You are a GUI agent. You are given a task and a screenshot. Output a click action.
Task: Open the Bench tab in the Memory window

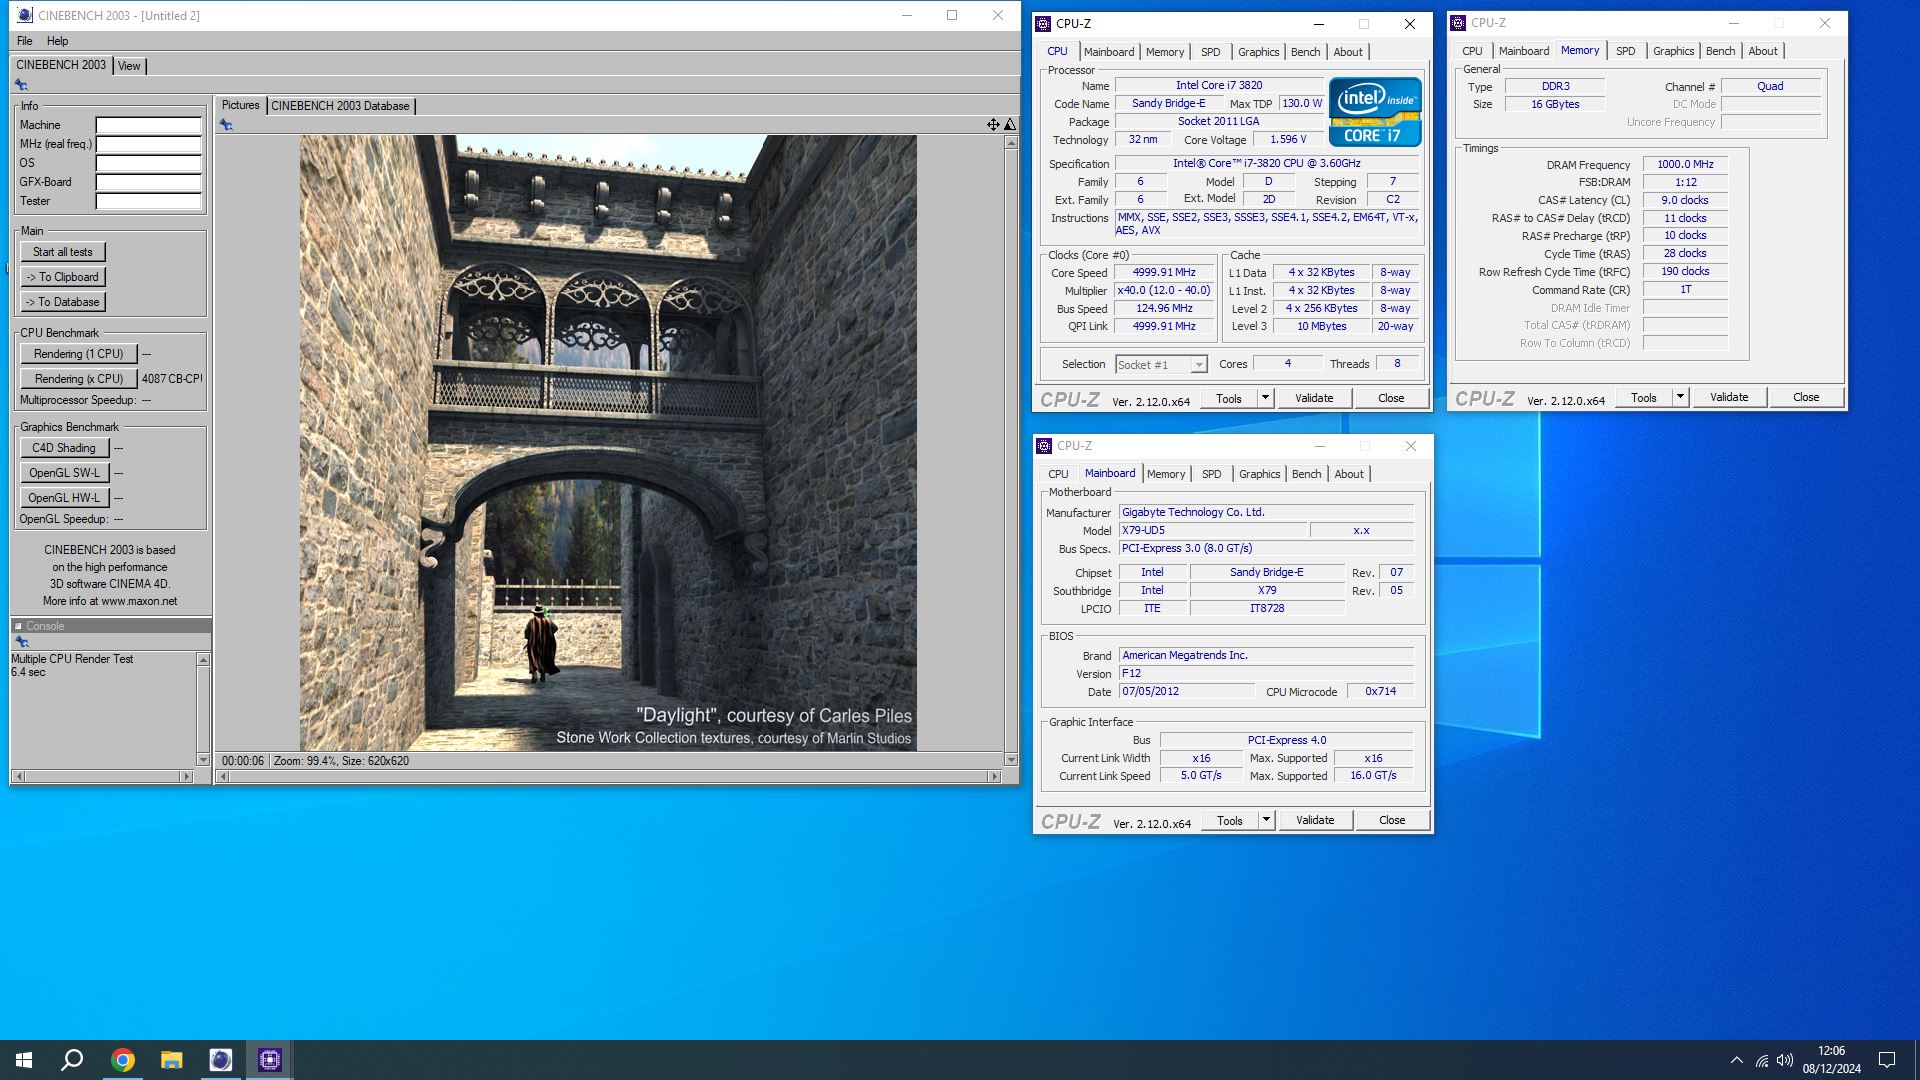point(1720,51)
